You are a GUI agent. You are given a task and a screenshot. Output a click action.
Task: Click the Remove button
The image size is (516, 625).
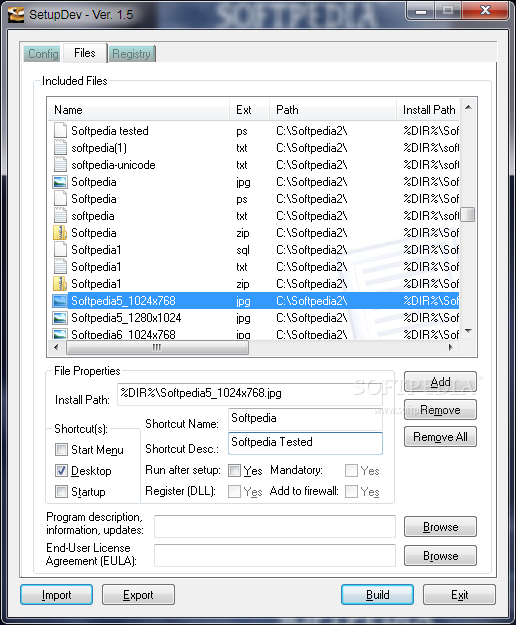tap(440, 410)
